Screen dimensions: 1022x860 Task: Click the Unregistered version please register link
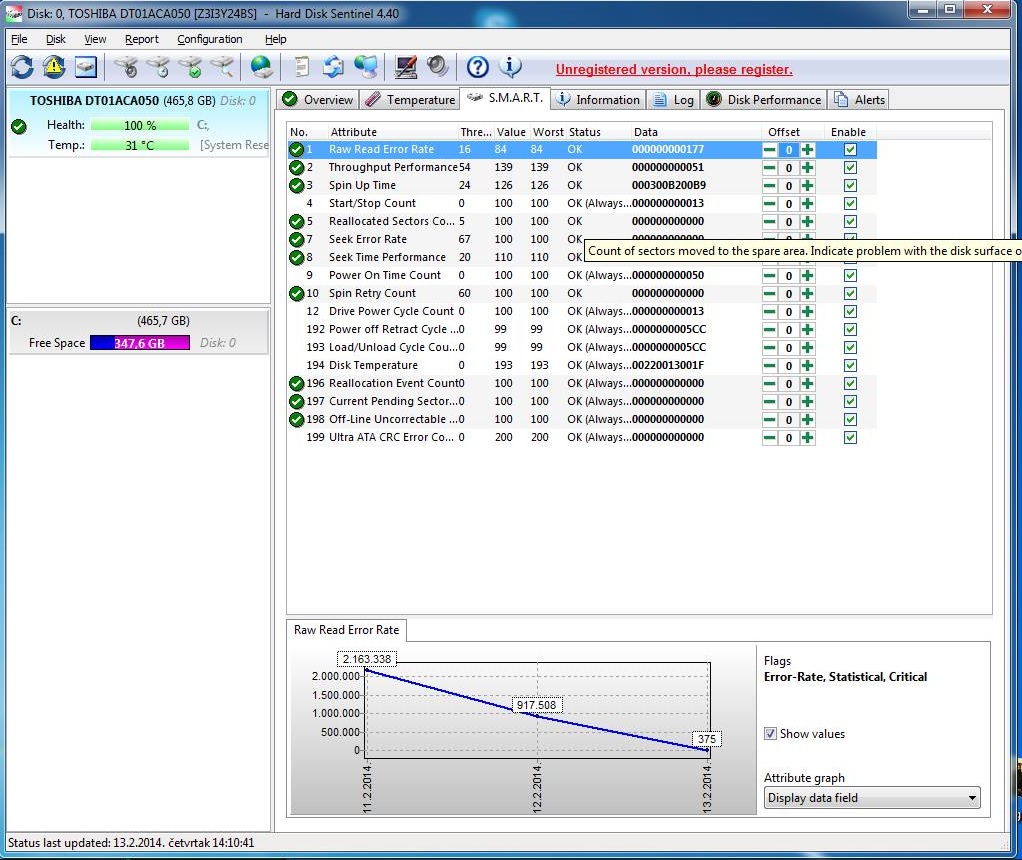pyautogui.click(x=674, y=69)
